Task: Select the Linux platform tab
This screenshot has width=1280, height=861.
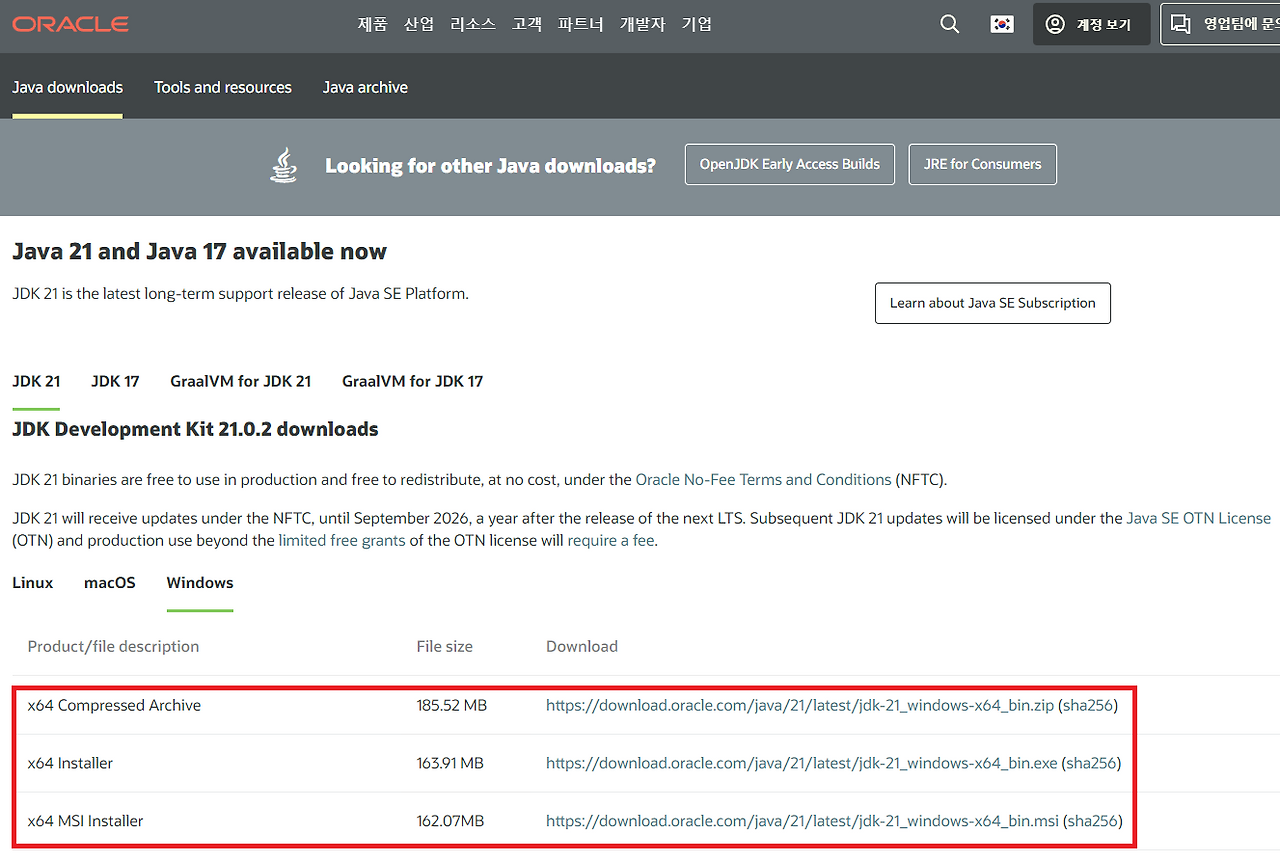Action: click(x=32, y=583)
